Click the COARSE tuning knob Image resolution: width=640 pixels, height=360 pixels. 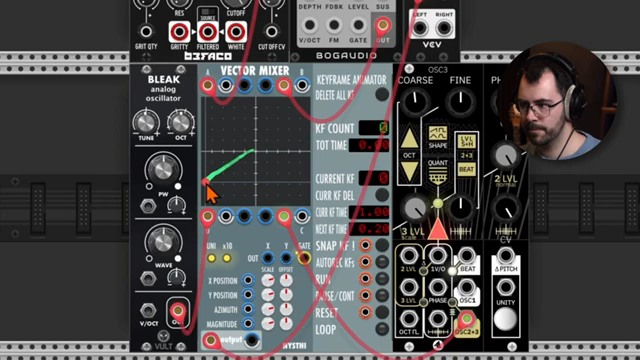415,101
